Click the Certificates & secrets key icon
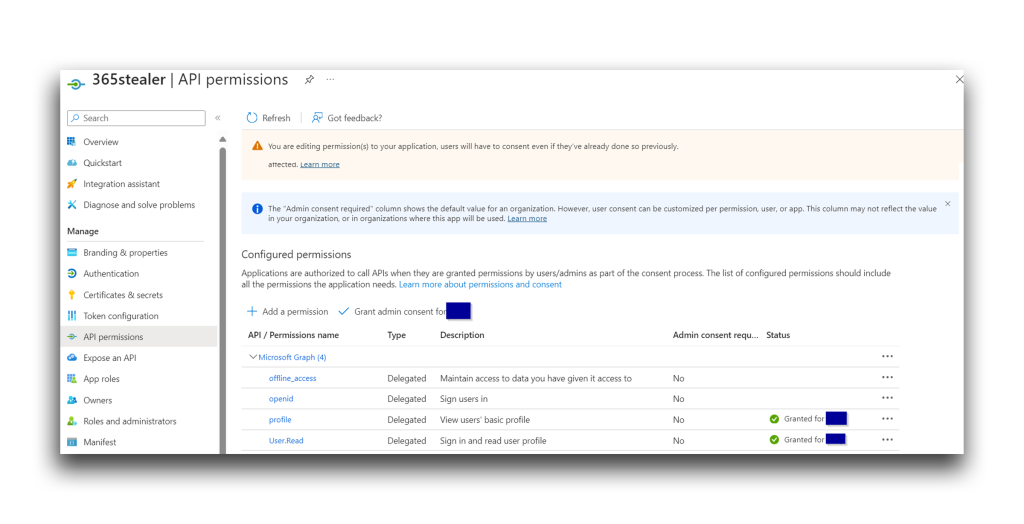This screenshot has width=1024, height=524. pos(72,295)
